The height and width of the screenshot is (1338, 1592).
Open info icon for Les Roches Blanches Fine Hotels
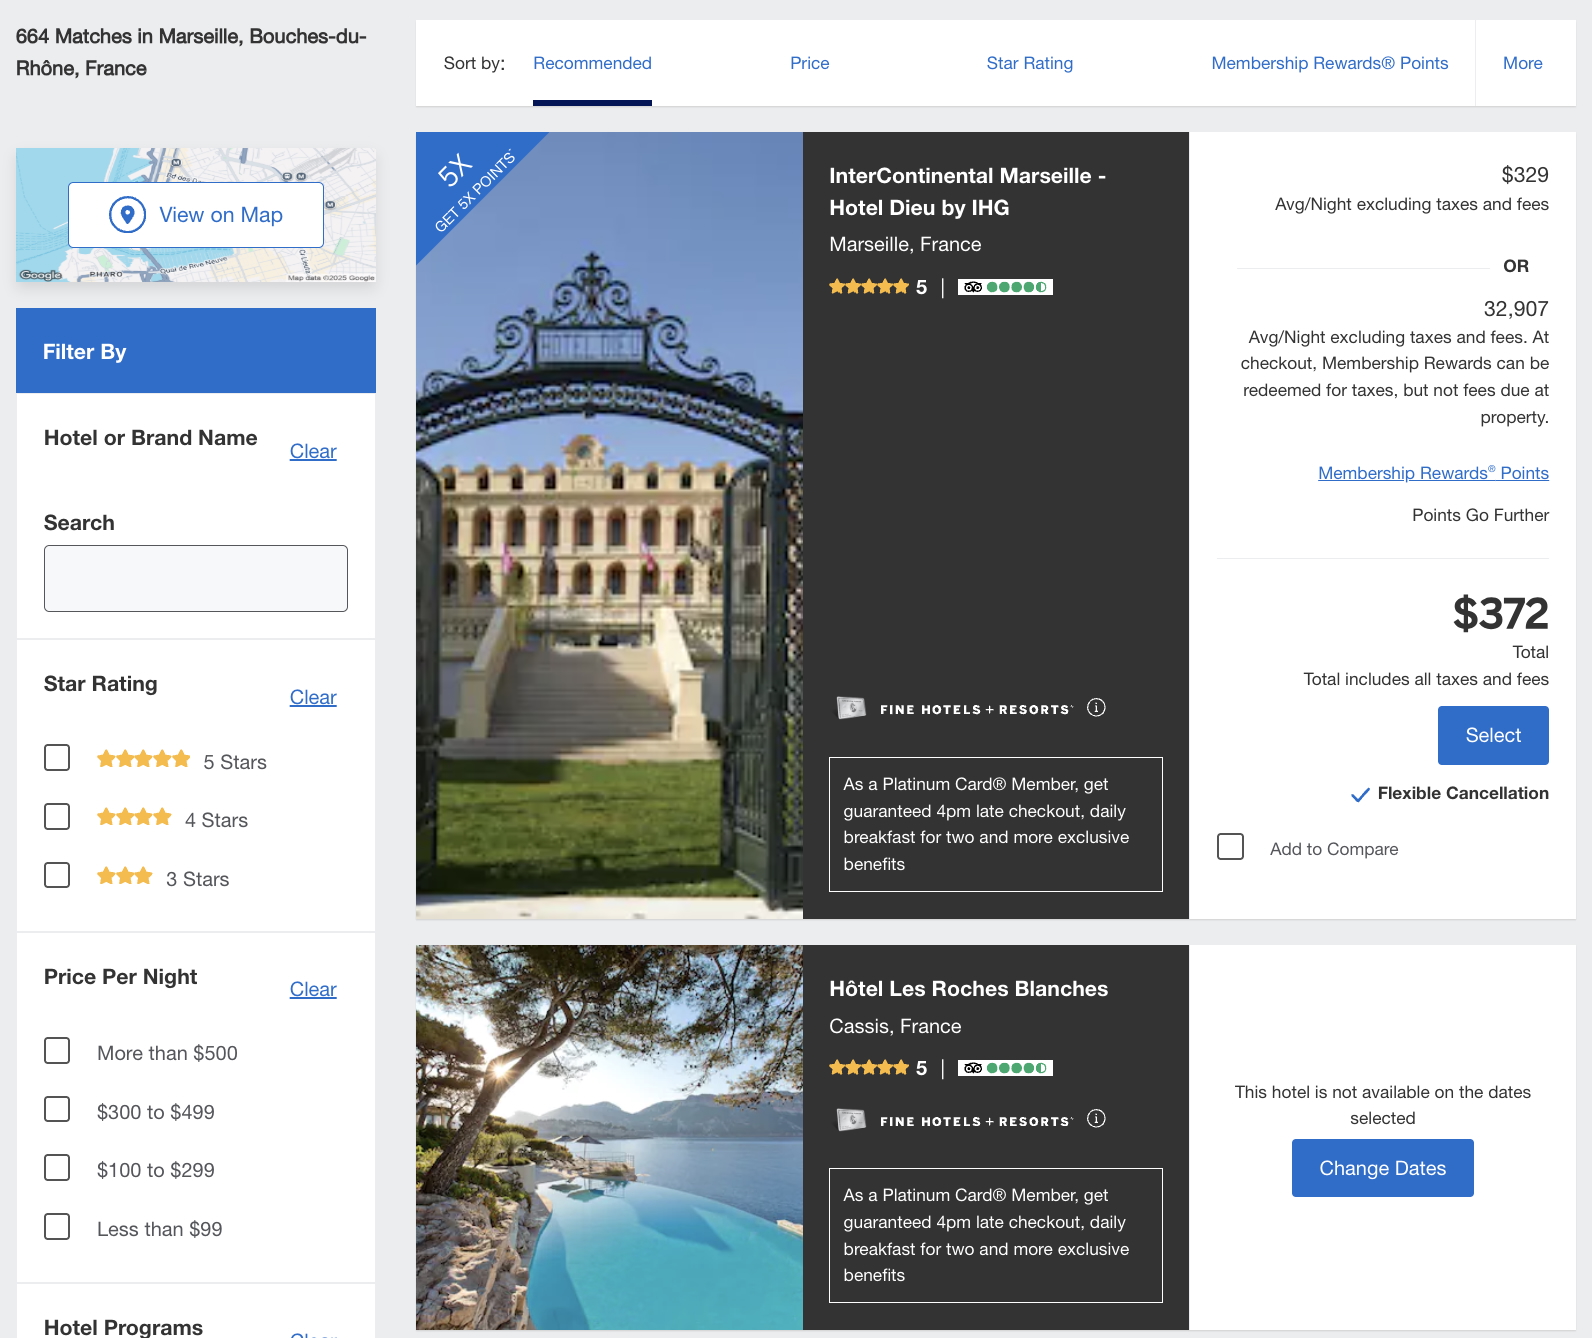tap(1096, 1119)
